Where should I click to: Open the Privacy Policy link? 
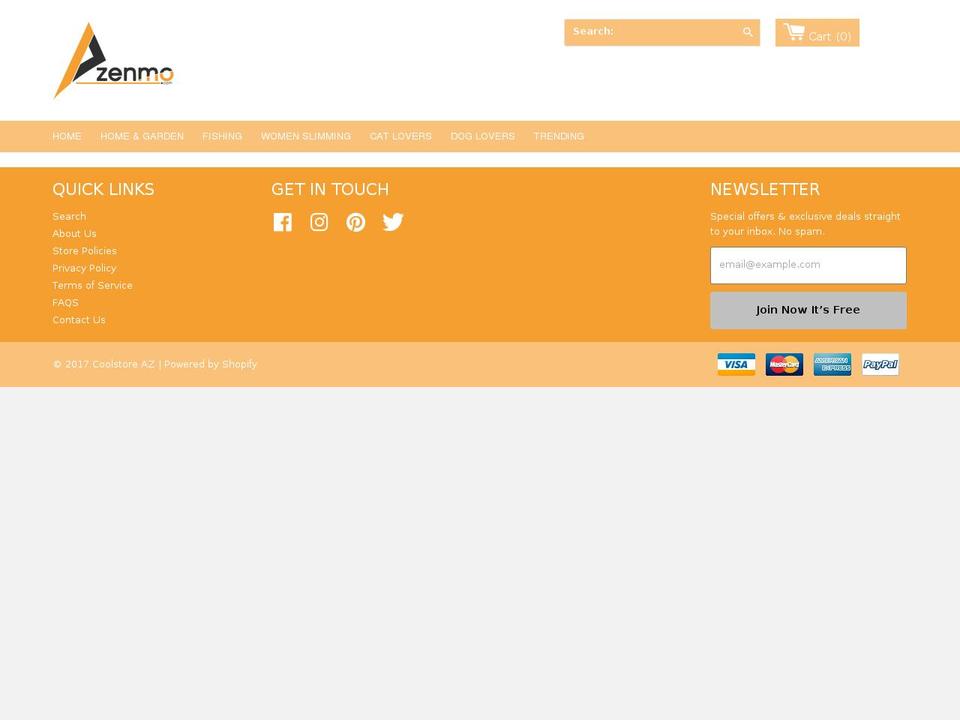(84, 268)
